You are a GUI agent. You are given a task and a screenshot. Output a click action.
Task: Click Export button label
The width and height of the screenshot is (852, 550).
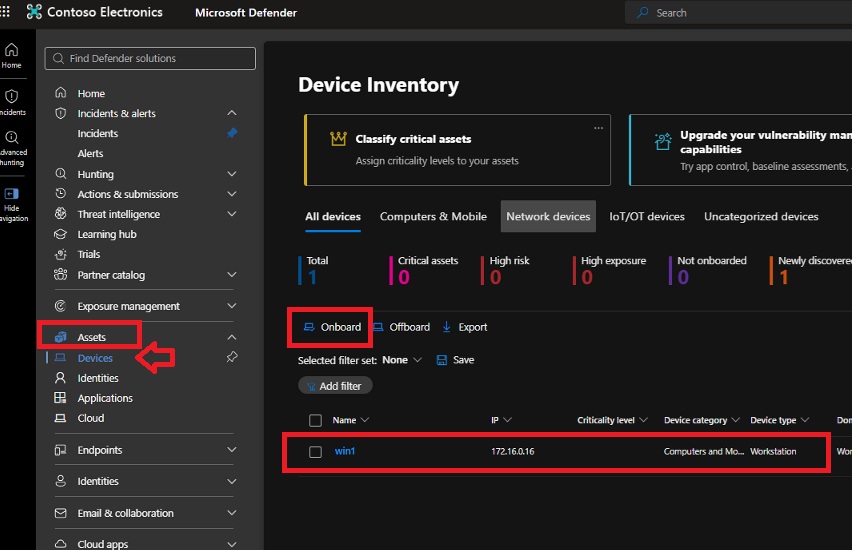pos(473,327)
